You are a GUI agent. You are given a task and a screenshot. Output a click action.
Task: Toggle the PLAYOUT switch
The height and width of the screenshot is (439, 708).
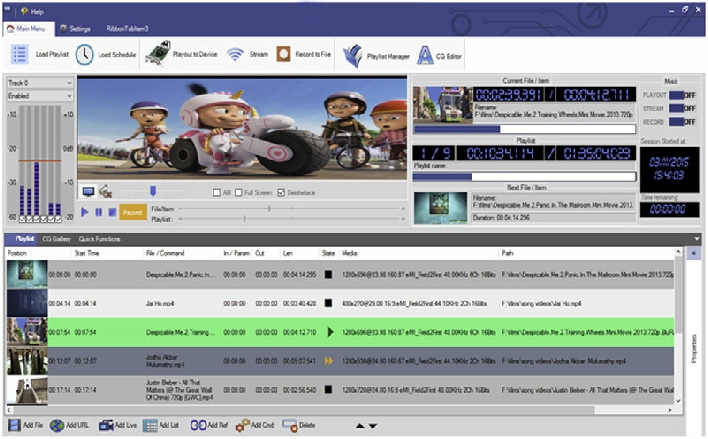click(x=682, y=95)
